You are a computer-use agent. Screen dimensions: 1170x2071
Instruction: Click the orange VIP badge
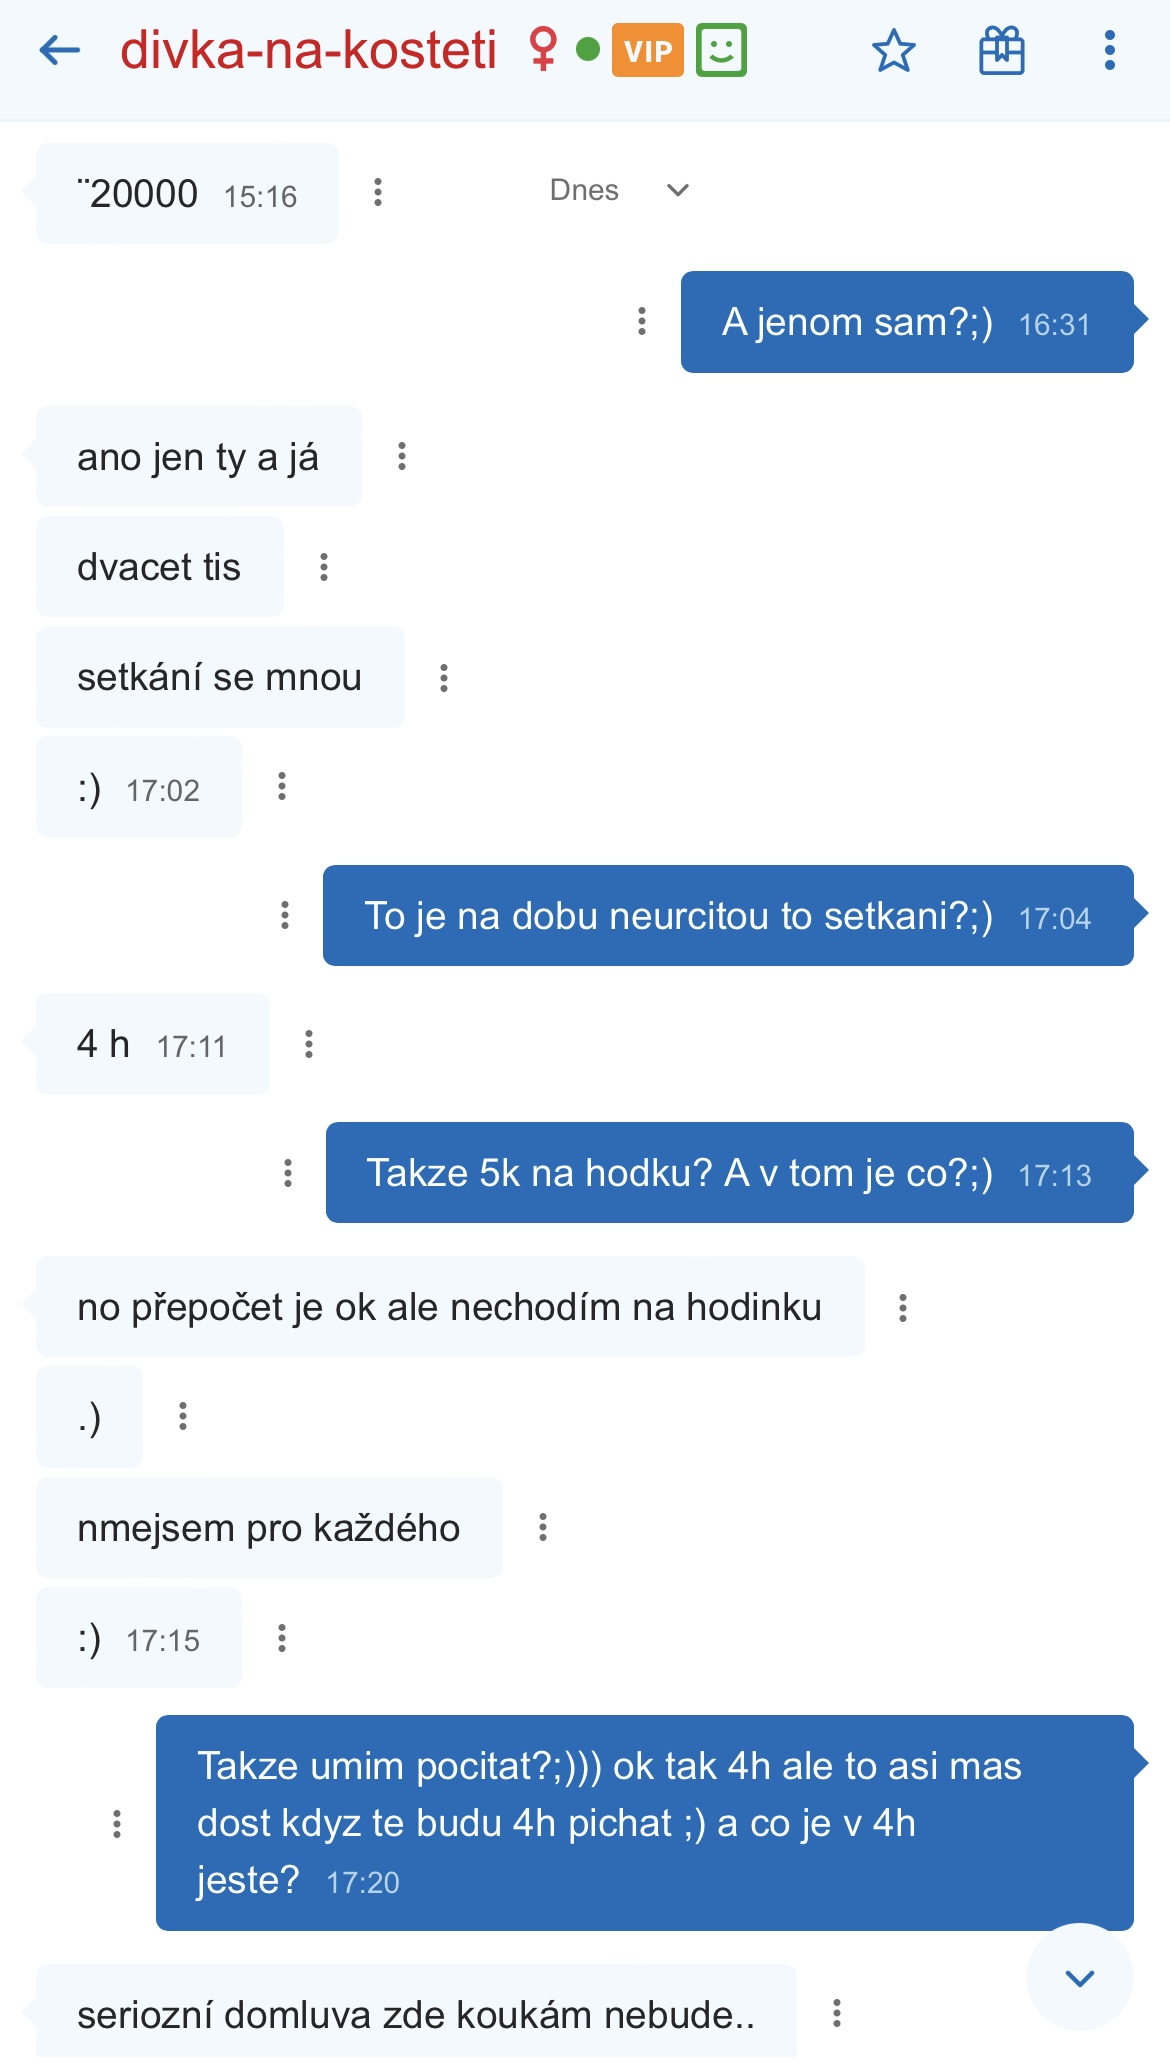pyautogui.click(x=647, y=51)
